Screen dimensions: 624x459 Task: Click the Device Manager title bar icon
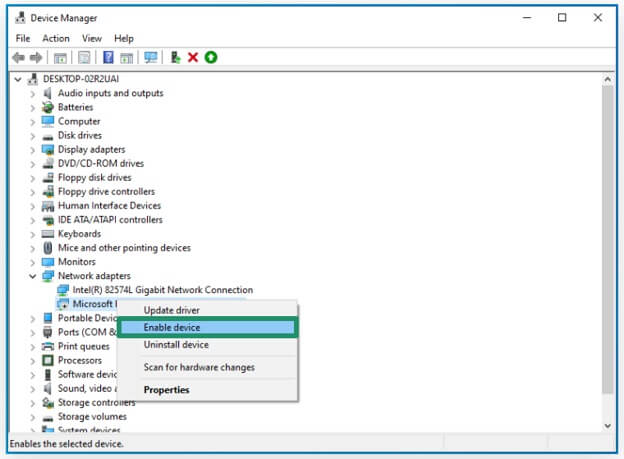(20, 18)
